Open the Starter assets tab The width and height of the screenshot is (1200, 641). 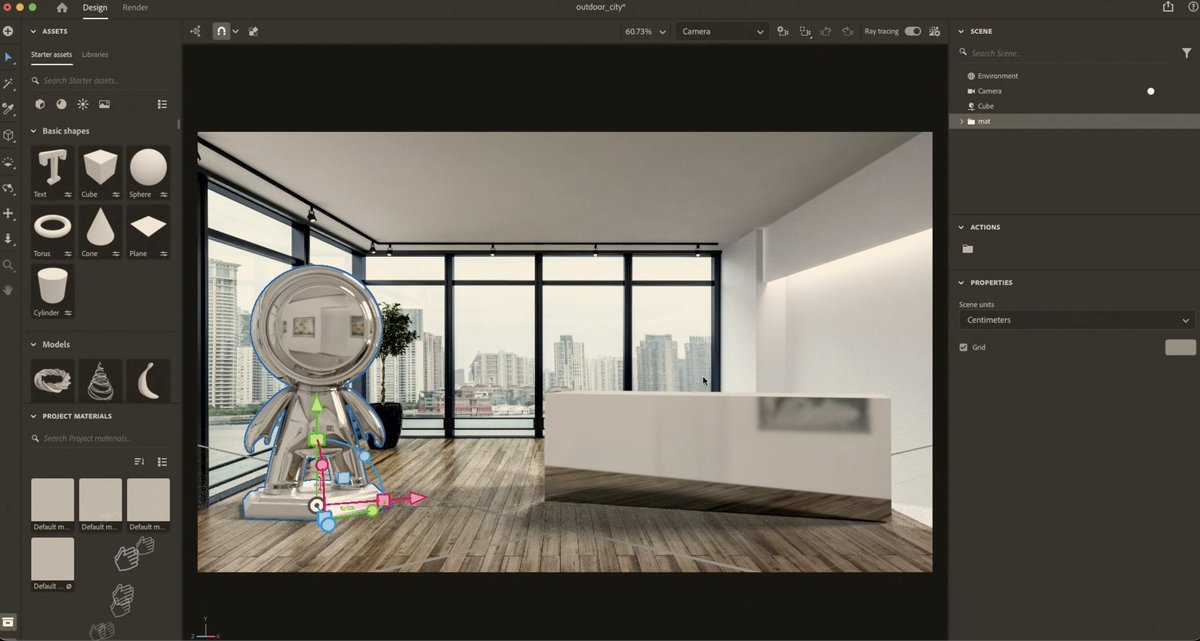tap(51, 54)
